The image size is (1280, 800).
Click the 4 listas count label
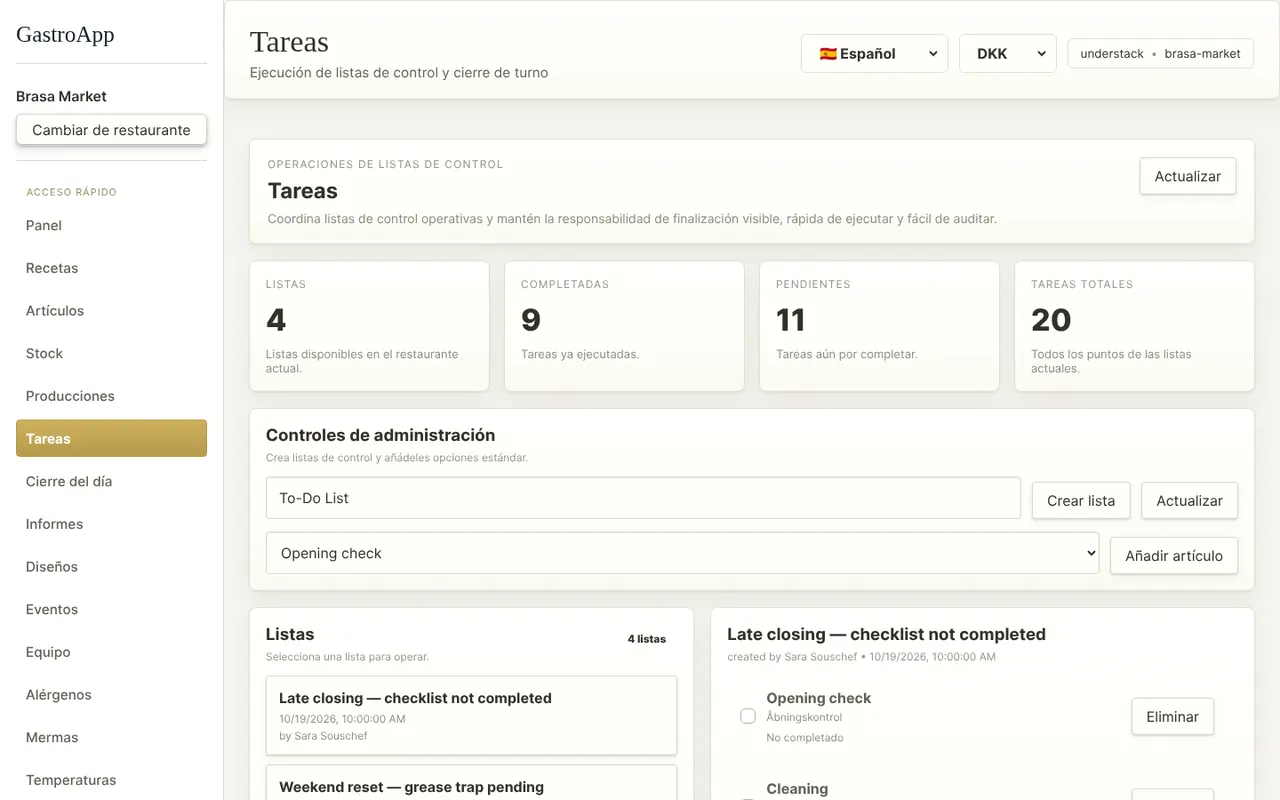(647, 639)
